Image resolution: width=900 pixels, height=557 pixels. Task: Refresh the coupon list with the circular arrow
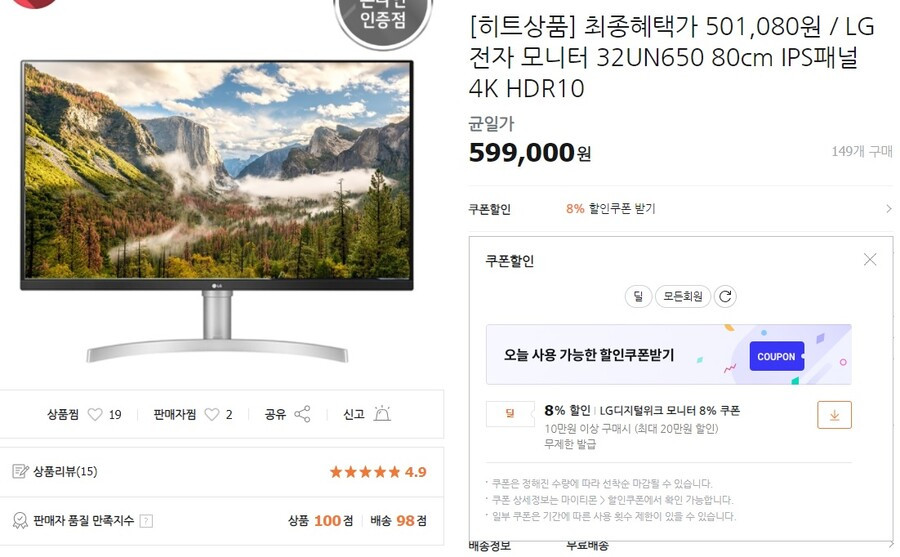coord(726,296)
